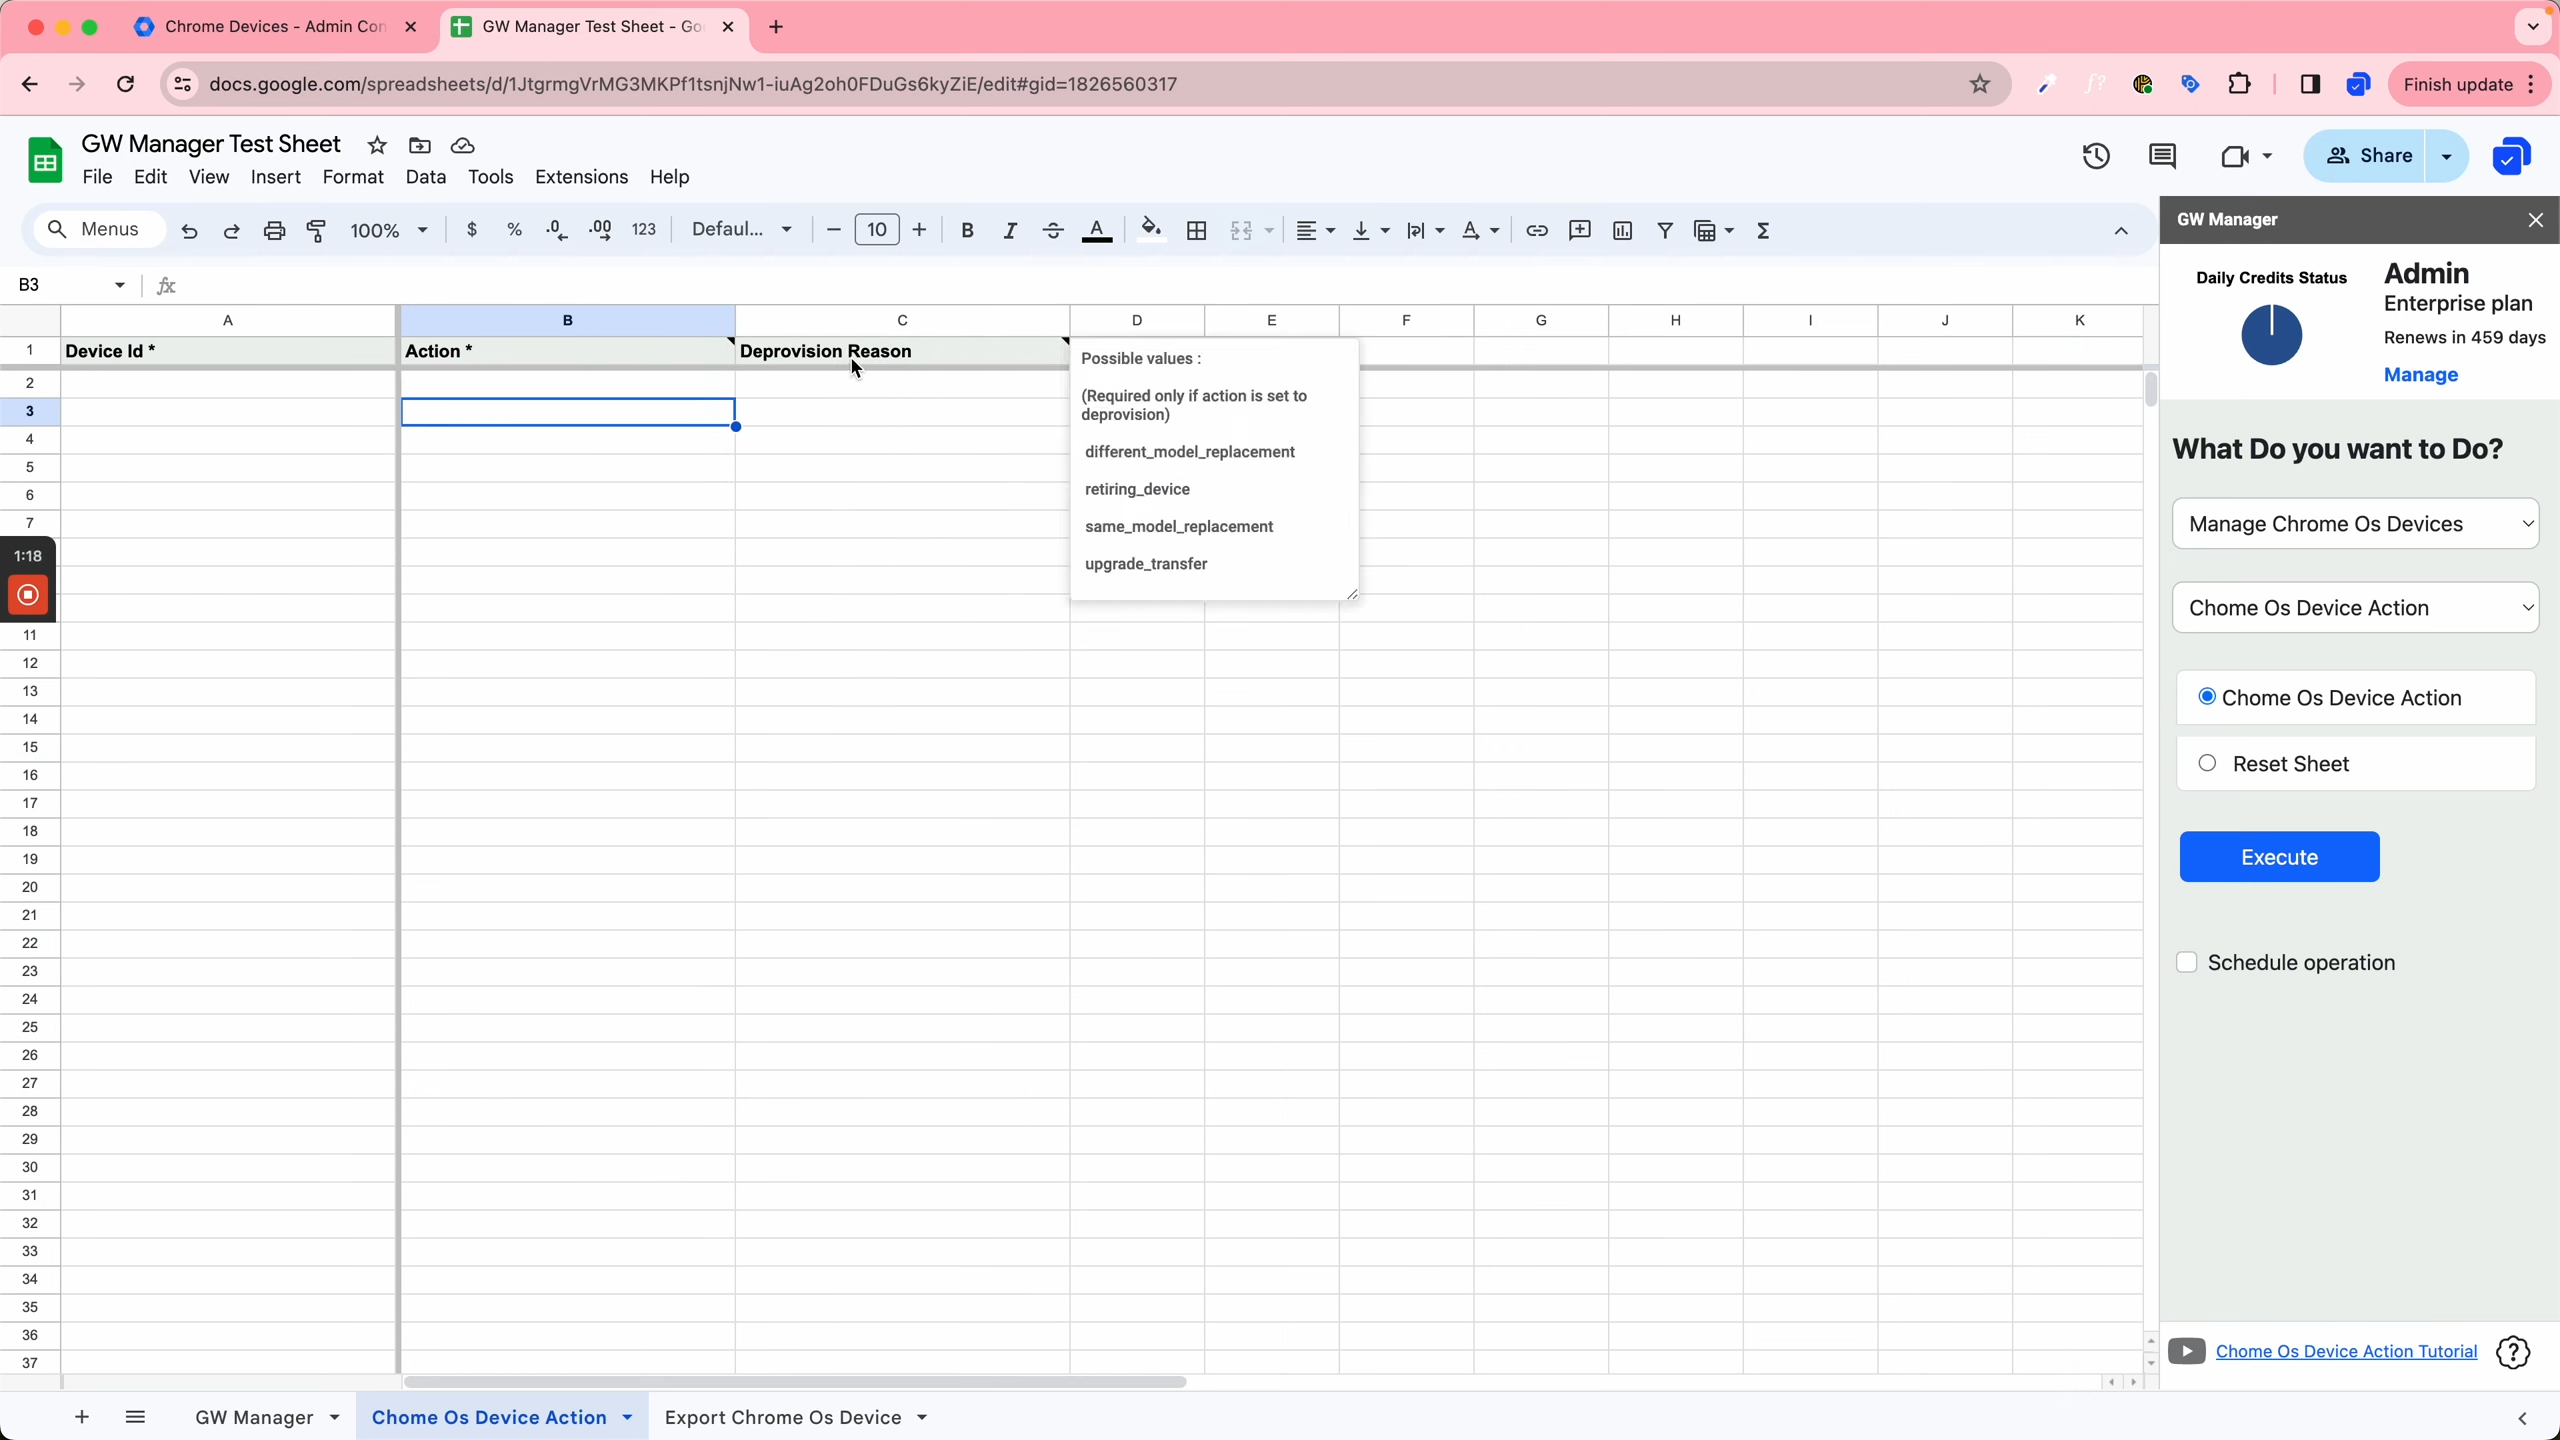Switch to the GW Manager sheet tab
2560x1440 pixels.
click(254, 1417)
